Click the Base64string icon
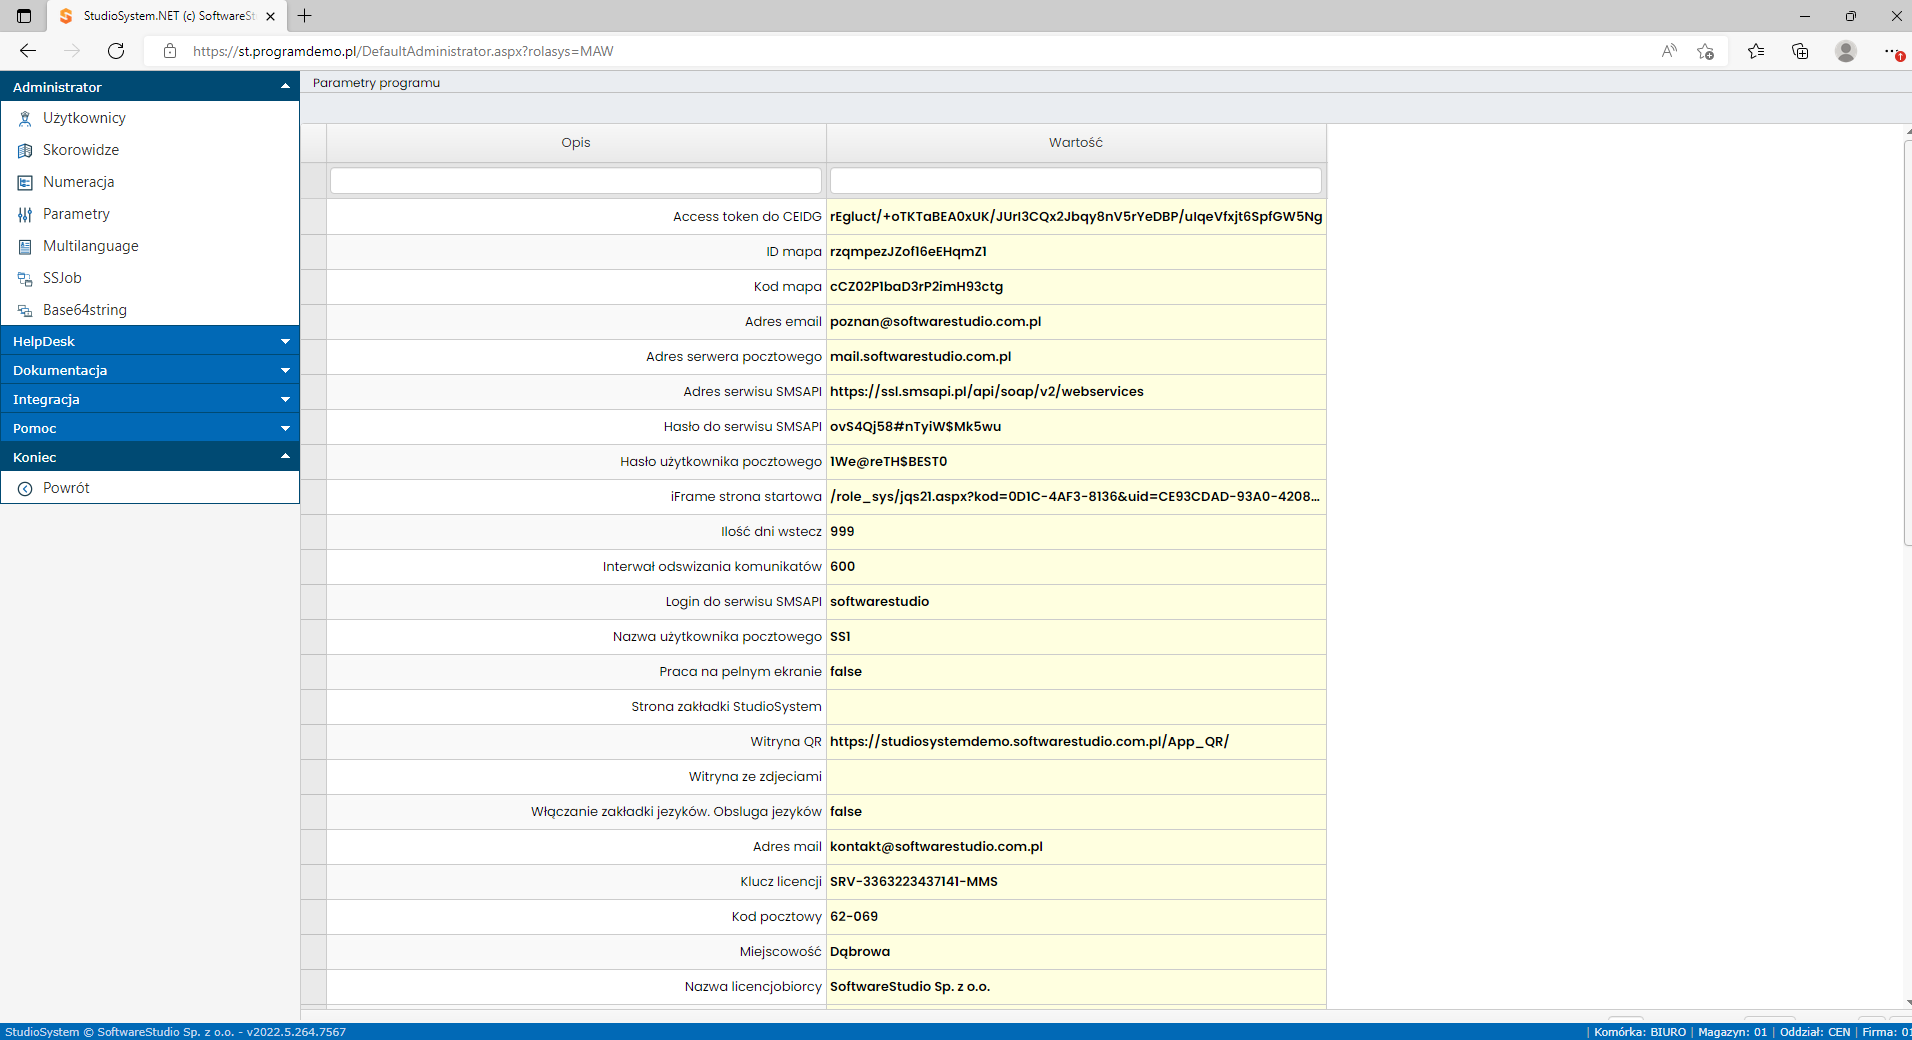The width and height of the screenshot is (1912, 1040). coord(25,311)
